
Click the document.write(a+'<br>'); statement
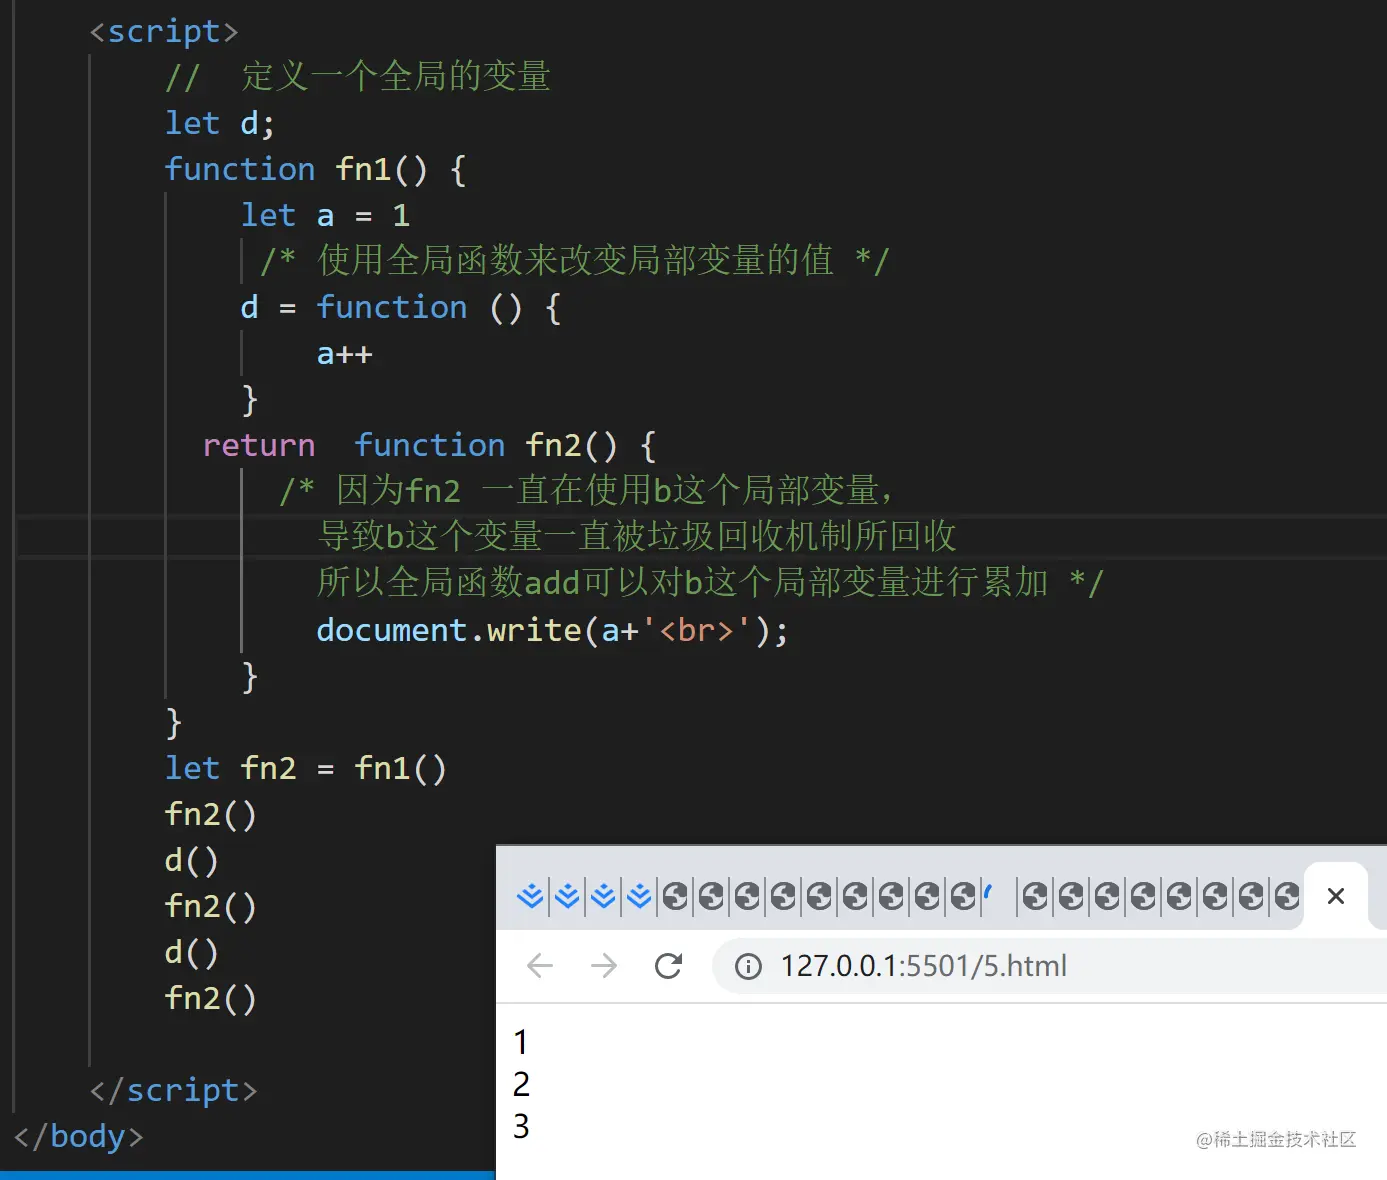point(552,630)
